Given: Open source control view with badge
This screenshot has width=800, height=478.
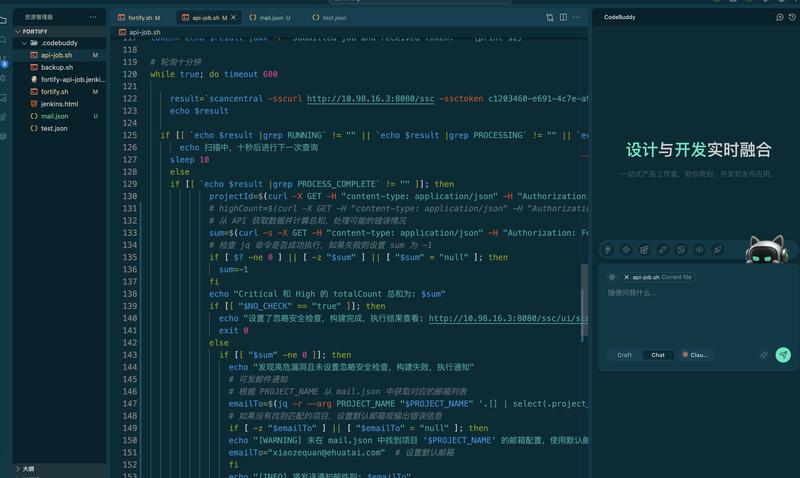Looking at the screenshot, I should 4,62.
